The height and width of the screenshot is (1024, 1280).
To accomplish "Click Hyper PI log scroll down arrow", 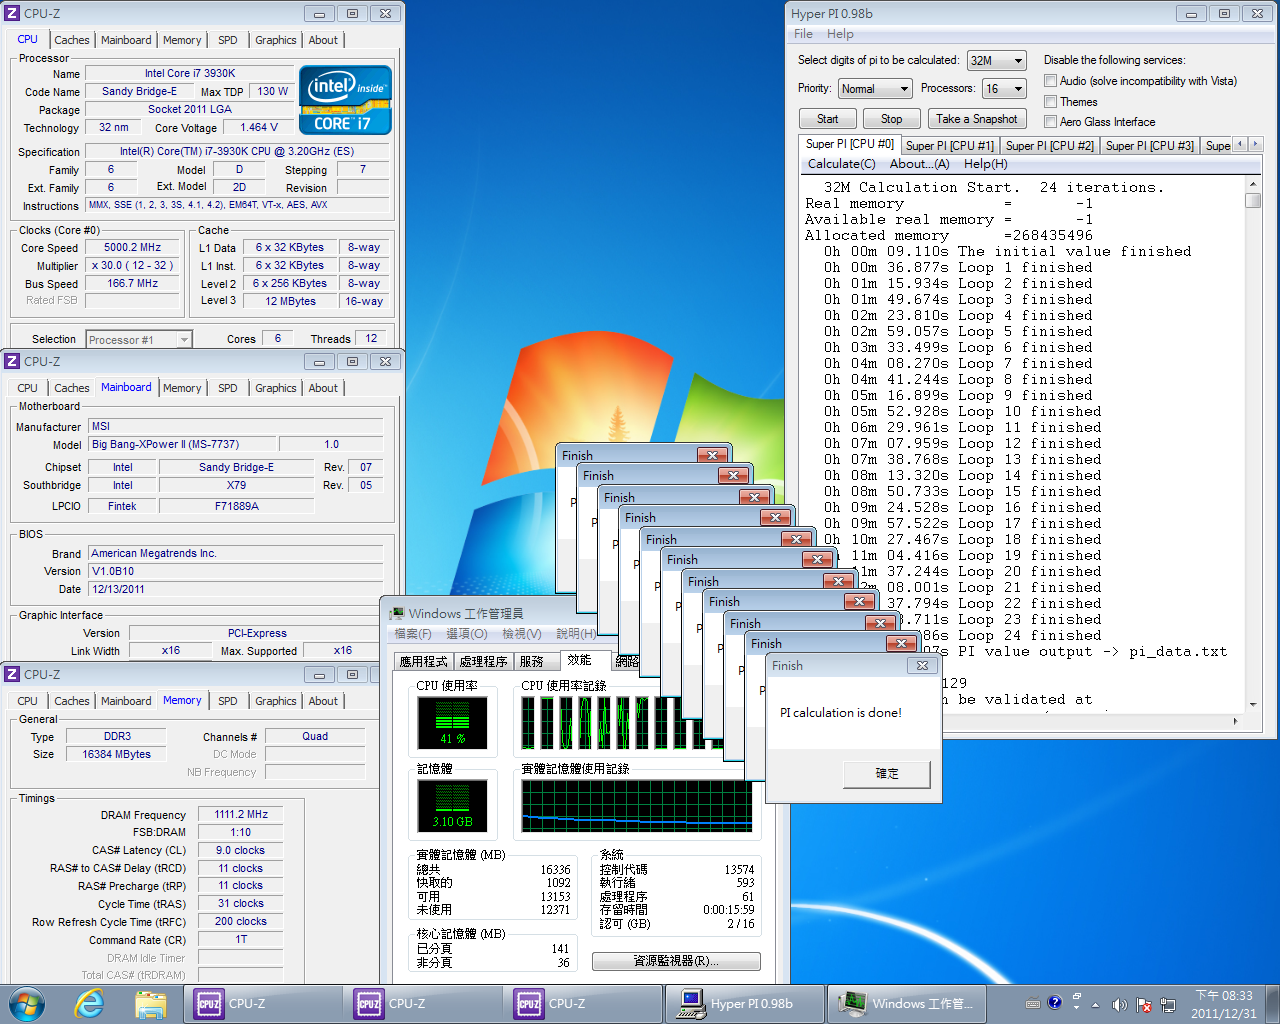I will 1252,704.
